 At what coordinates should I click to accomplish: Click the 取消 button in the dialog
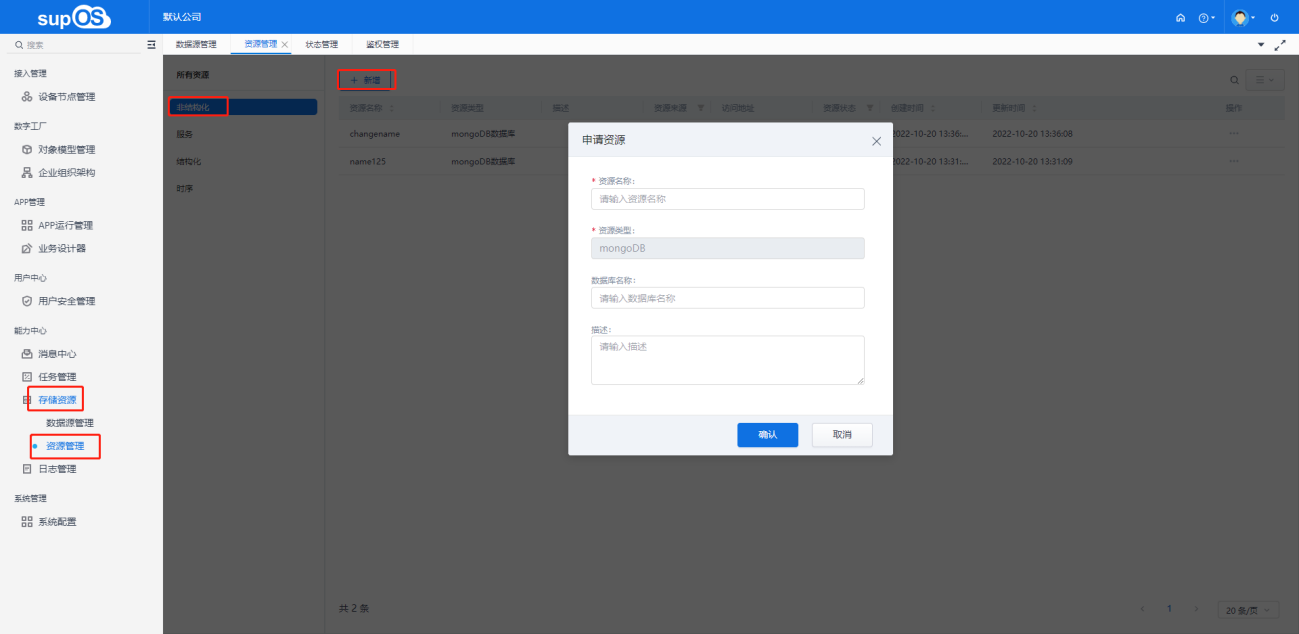(x=842, y=435)
